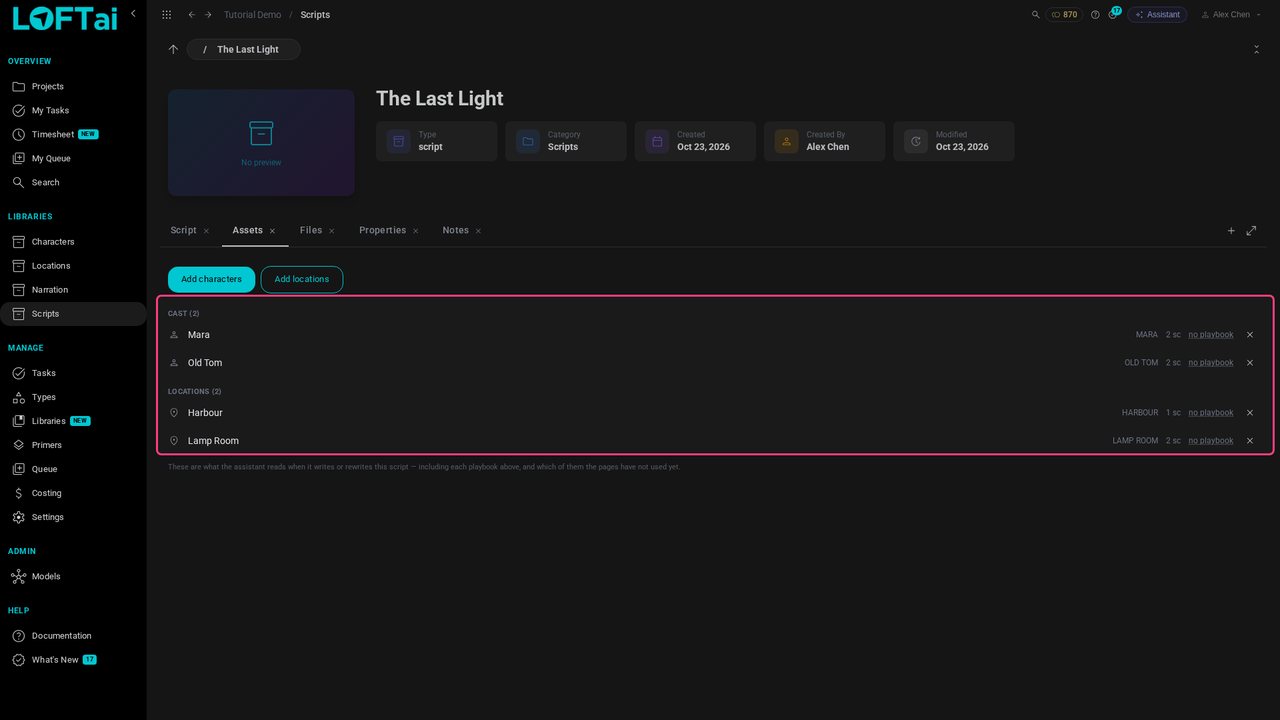The height and width of the screenshot is (720, 1280).
Task: Open the help question mark icon
Action: tap(1095, 15)
